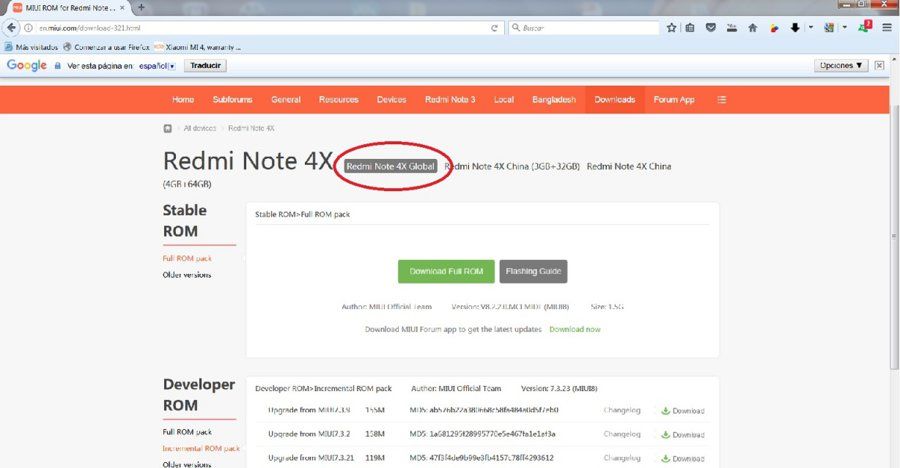
Task: Open the Pocket icon in toolbar
Action: click(711, 28)
